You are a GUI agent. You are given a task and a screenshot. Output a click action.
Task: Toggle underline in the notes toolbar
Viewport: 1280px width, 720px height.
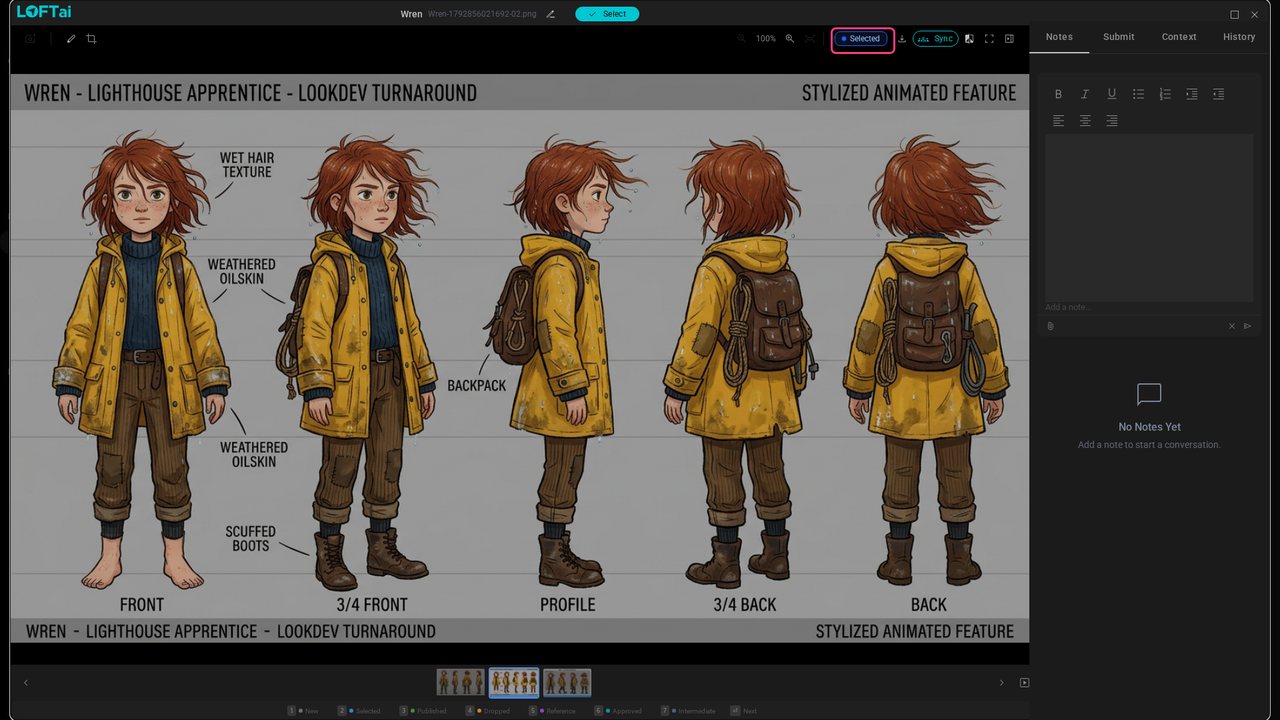click(1111, 94)
